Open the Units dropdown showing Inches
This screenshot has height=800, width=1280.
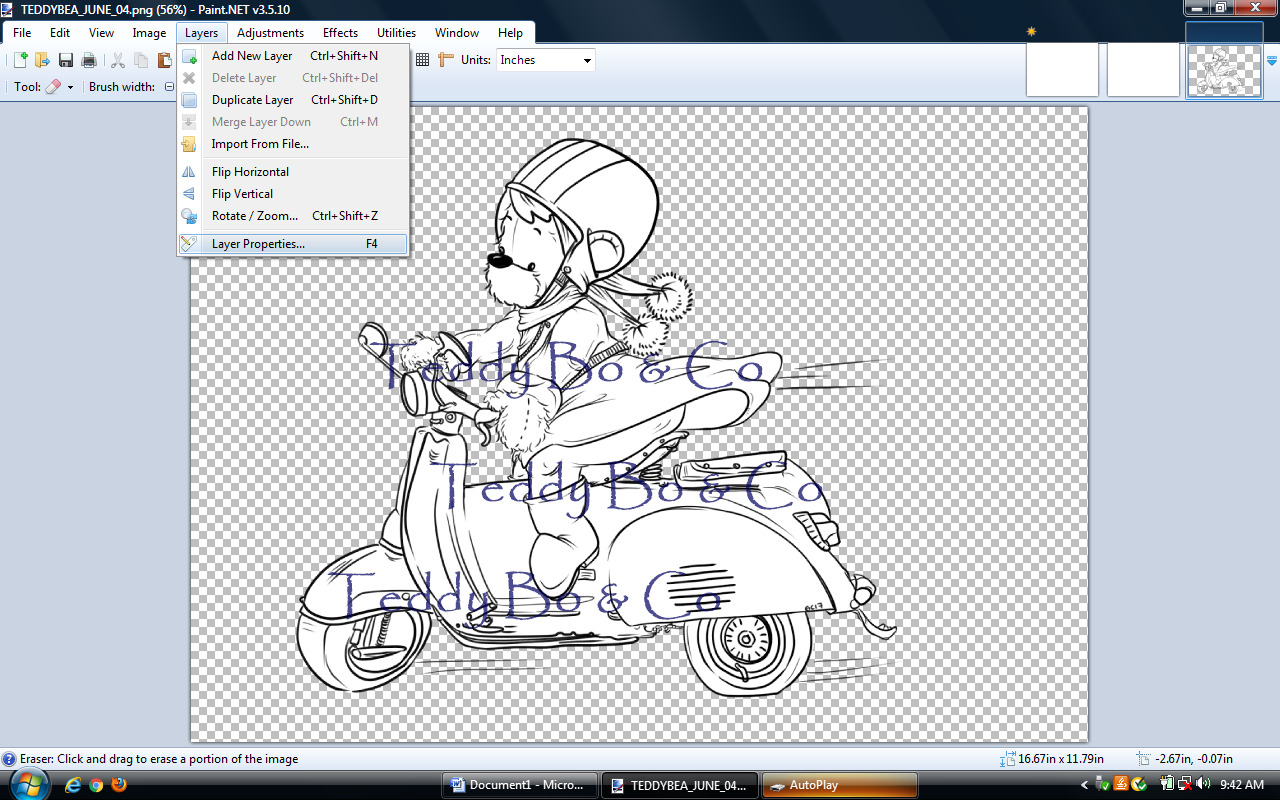tap(546, 60)
